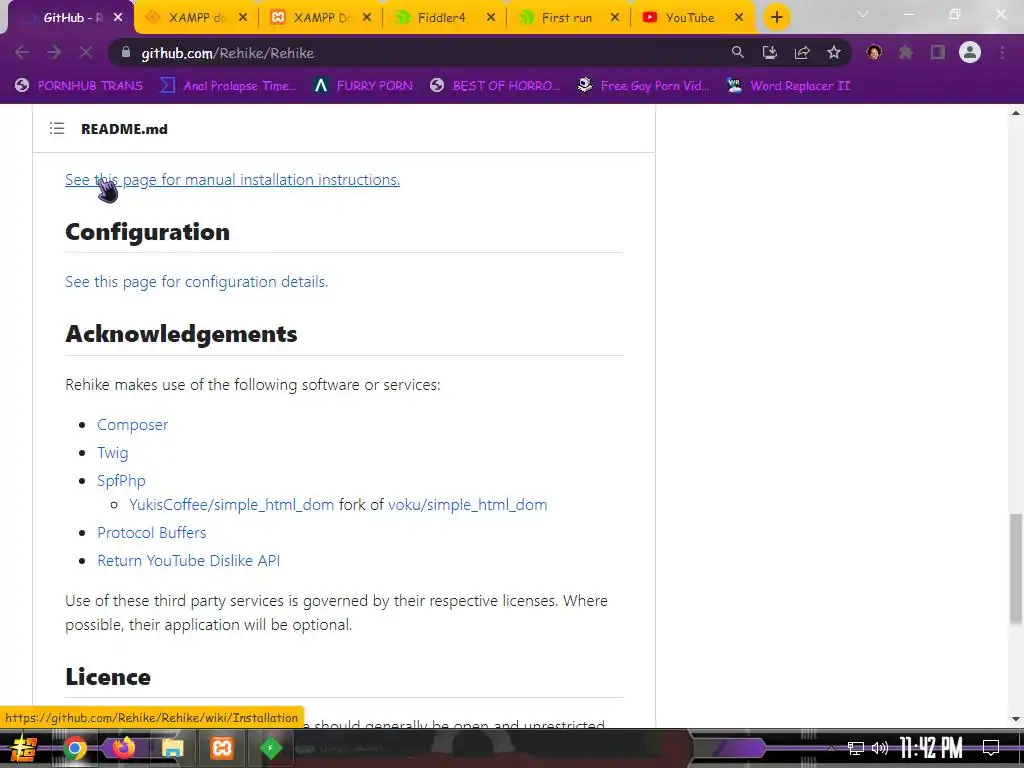The image size is (1024, 768).
Task: Open README table of contents icon
Action: [x=57, y=129]
